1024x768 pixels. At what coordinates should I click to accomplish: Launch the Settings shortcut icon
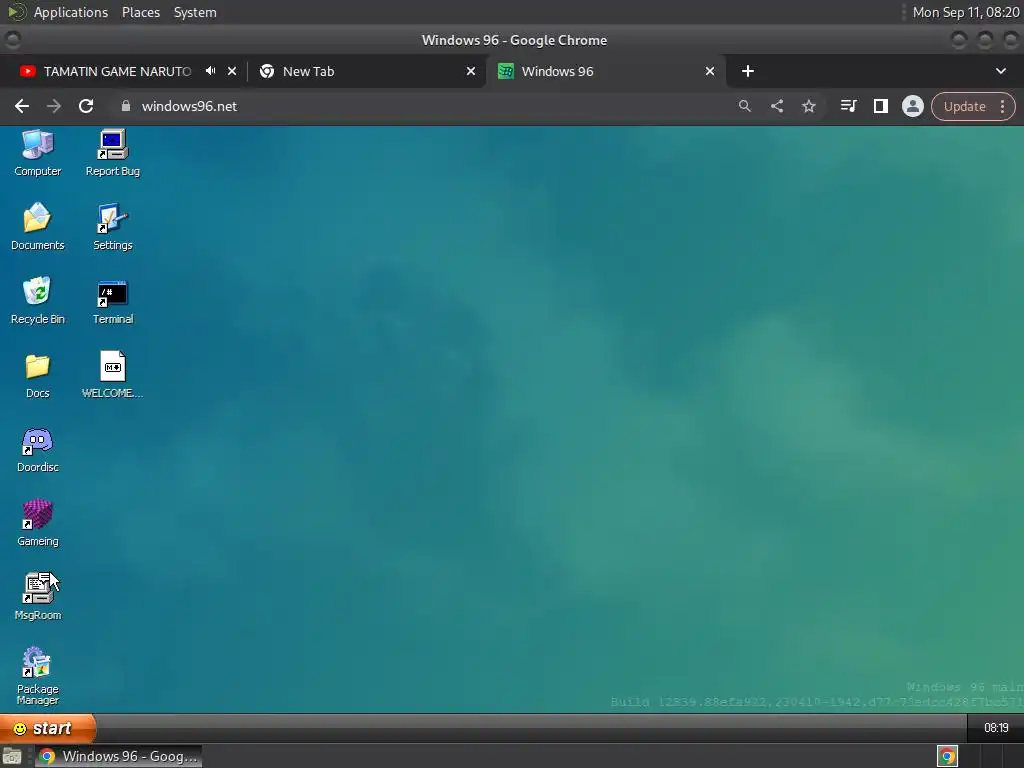(x=112, y=227)
